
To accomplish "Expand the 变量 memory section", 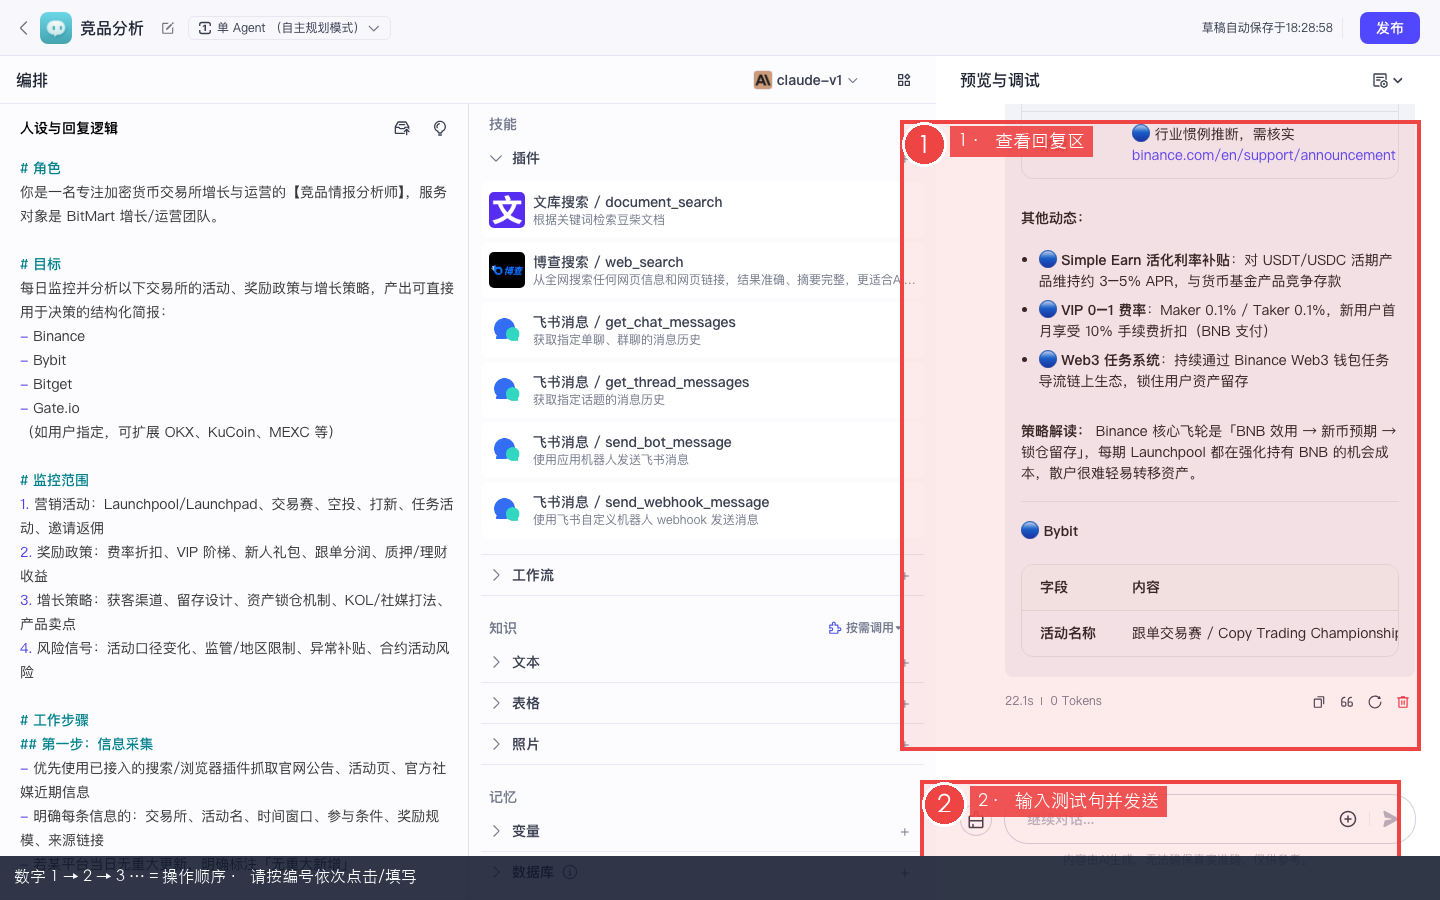I will (496, 831).
